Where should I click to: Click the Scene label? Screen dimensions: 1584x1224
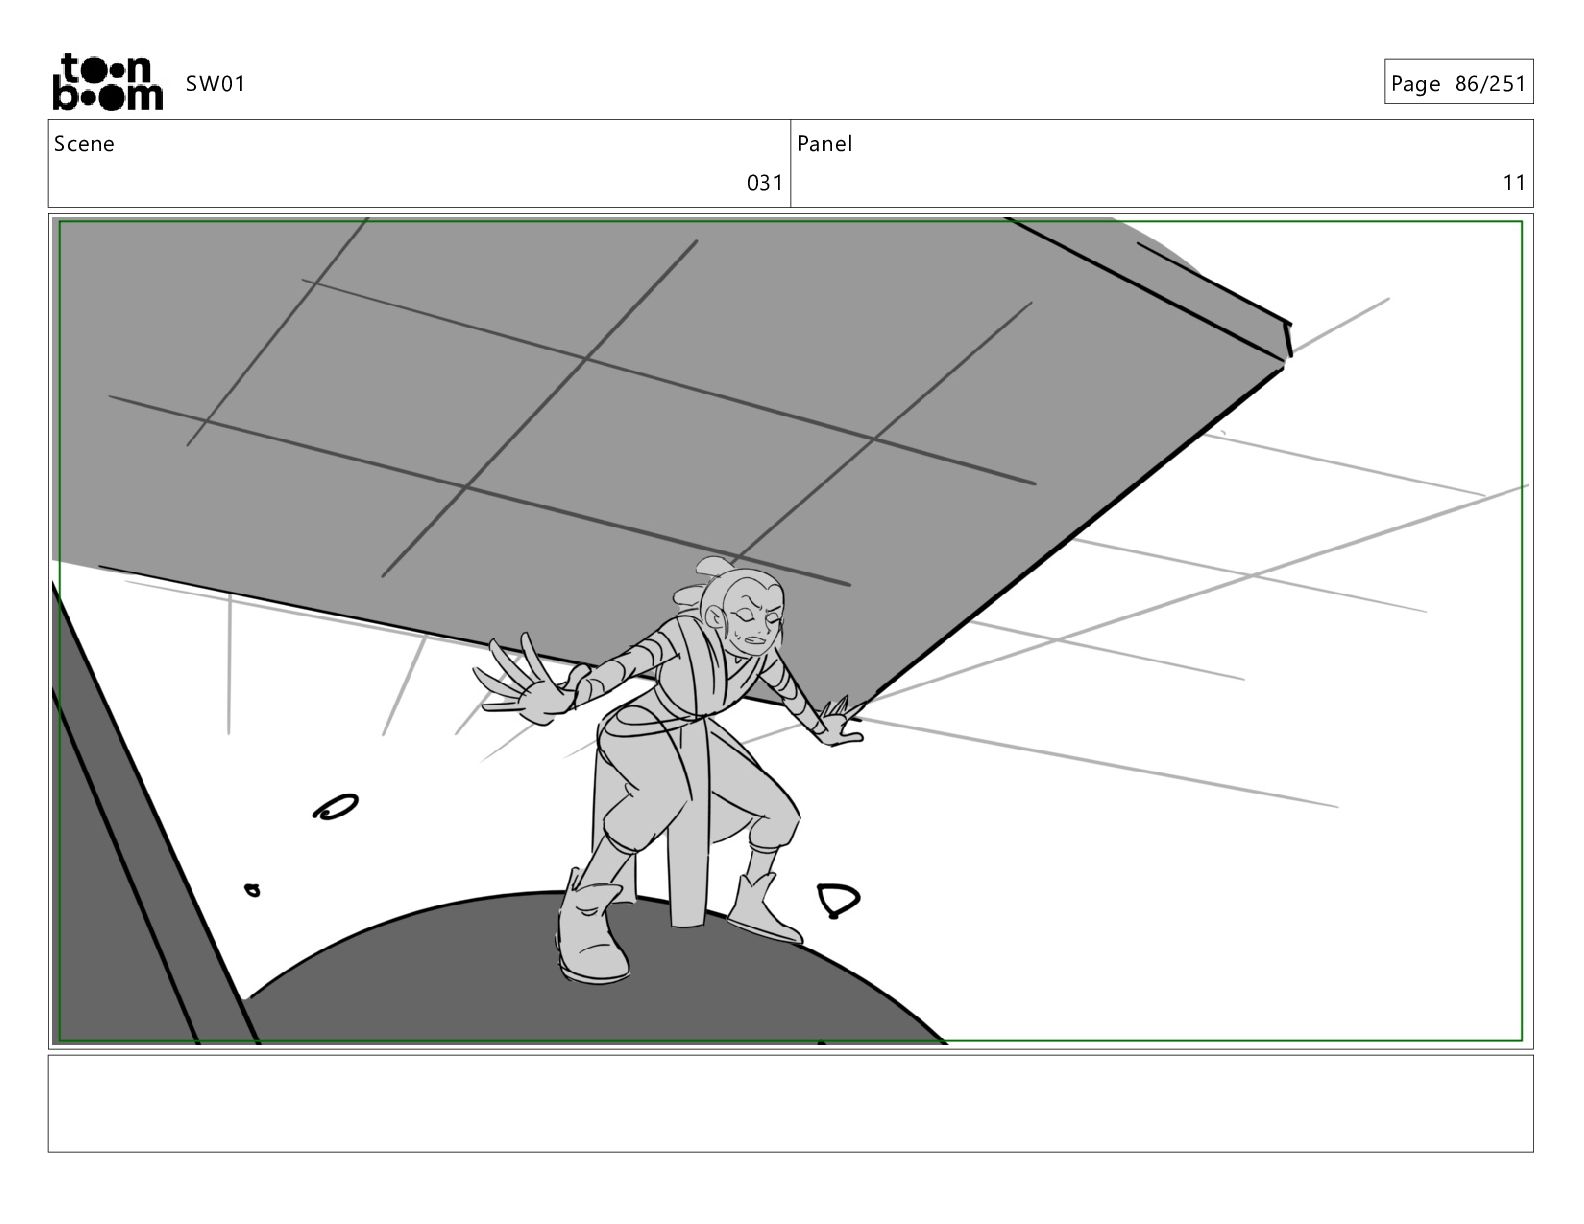pos(84,144)
